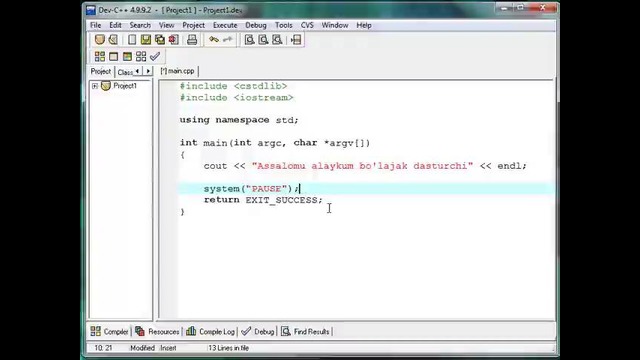The image size is (640, 360).
Task: Create a new source file with blank page icon
Action: click(x=132, y=40)
